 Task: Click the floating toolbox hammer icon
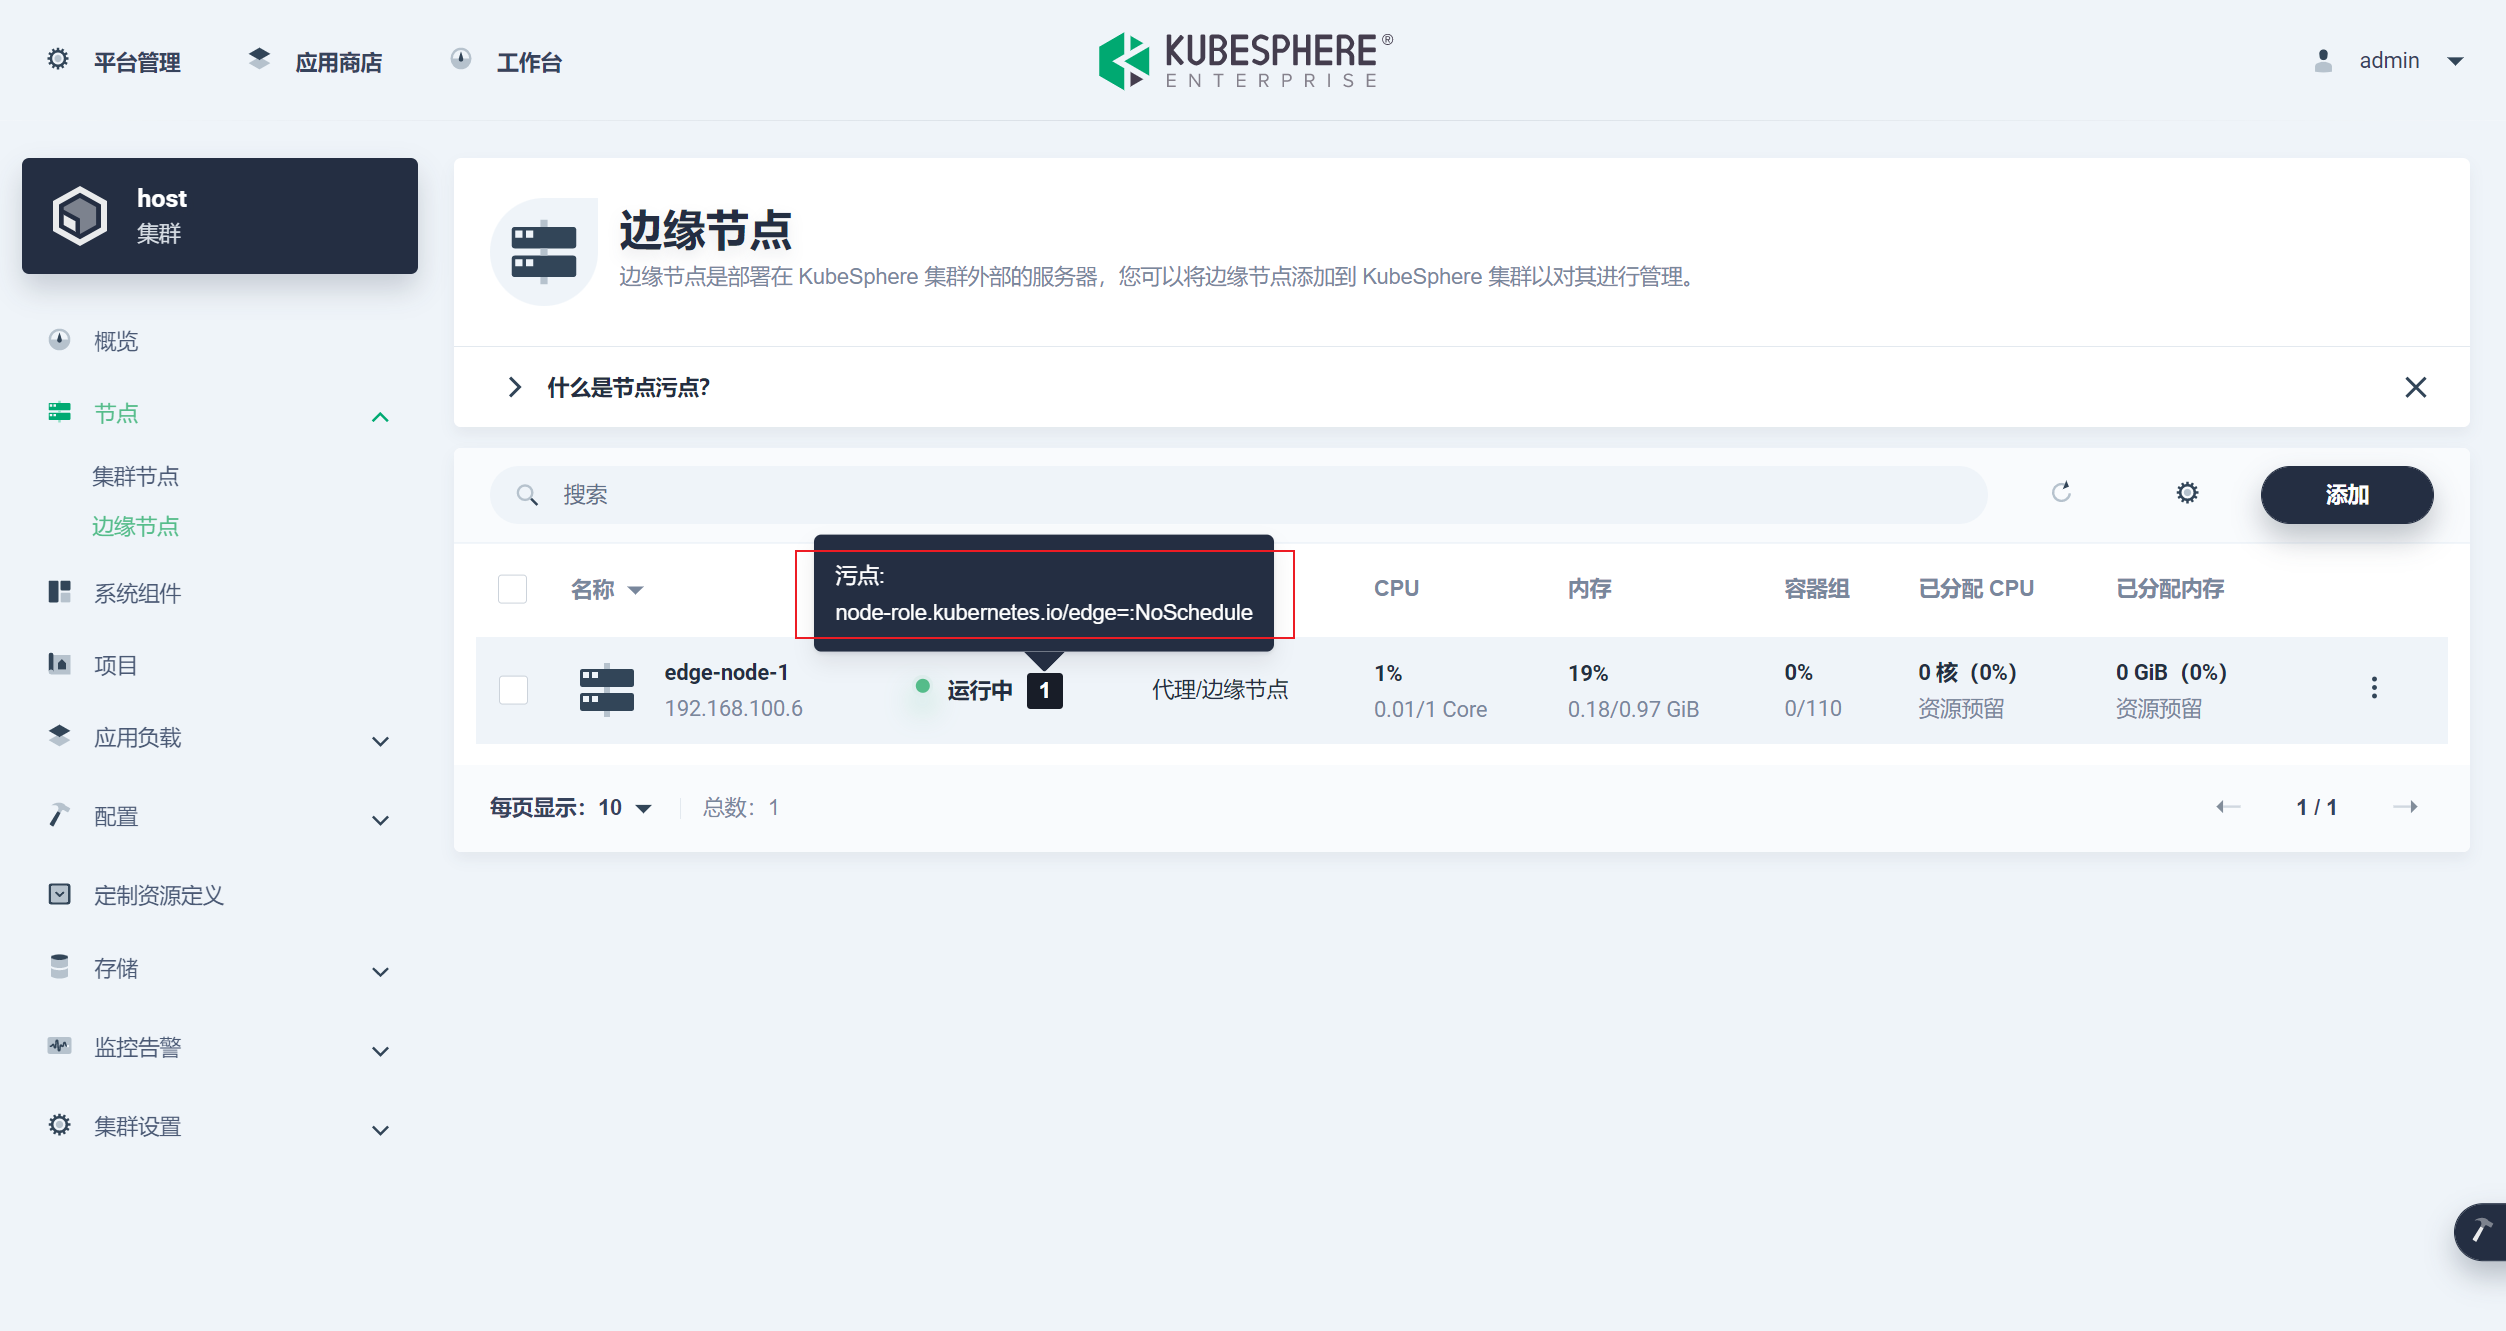[2480, 1231]
